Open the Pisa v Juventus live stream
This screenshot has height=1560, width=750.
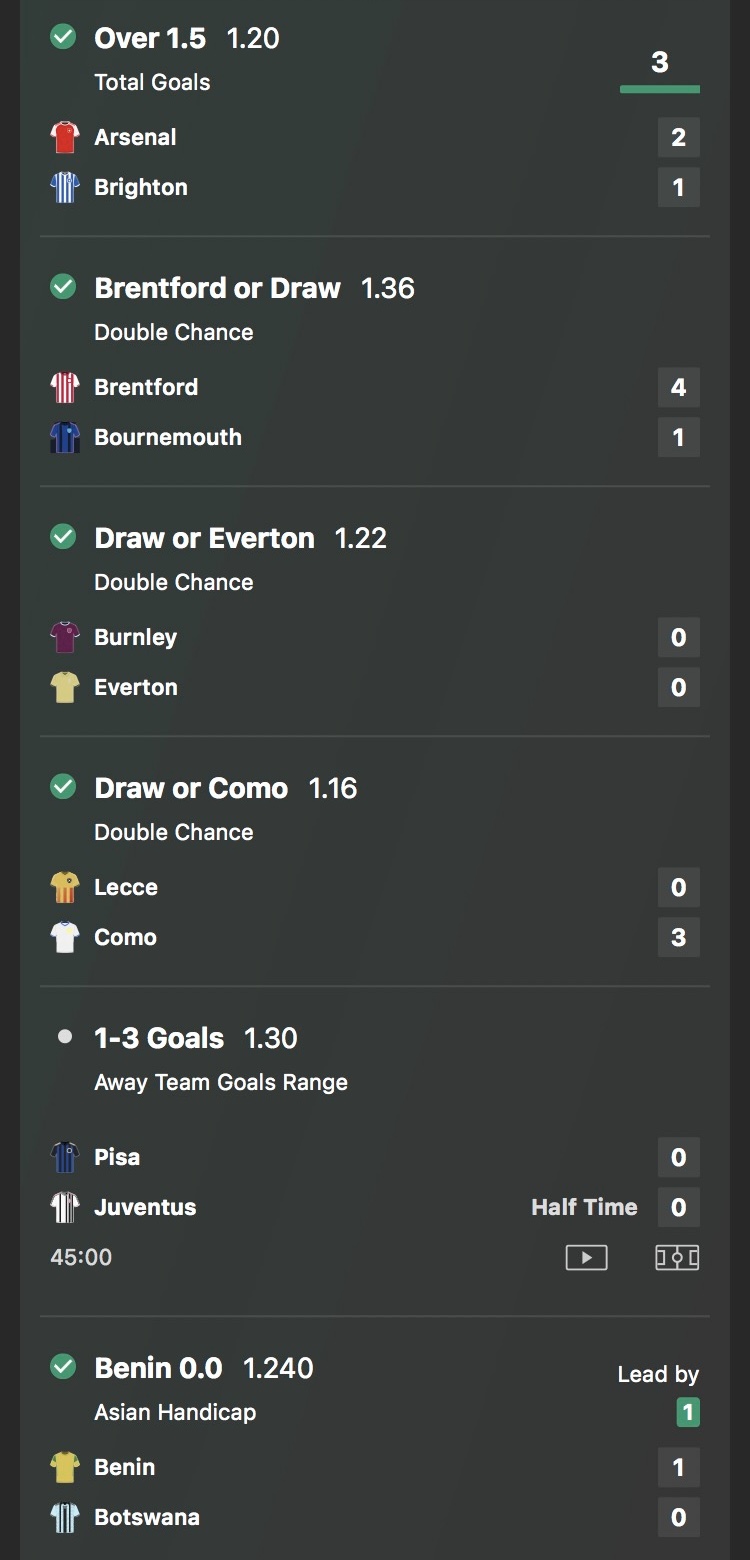click(586, 1257)
